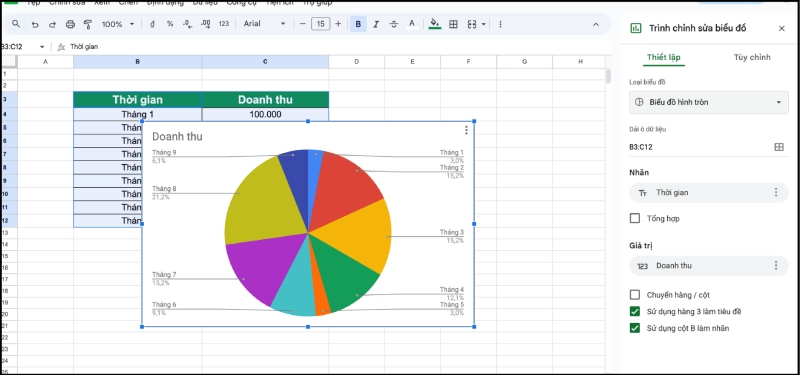Open Biểu đồ hình tròn chart type dropdown

[x=709, y=102]
